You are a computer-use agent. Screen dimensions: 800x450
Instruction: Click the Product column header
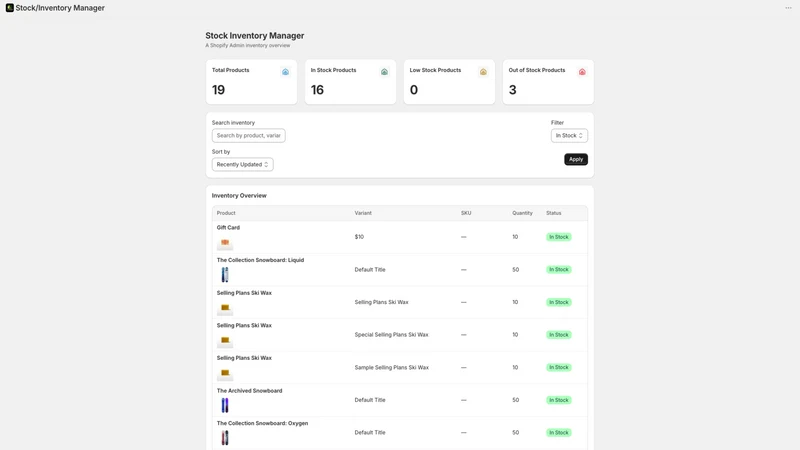coord(226,213)
